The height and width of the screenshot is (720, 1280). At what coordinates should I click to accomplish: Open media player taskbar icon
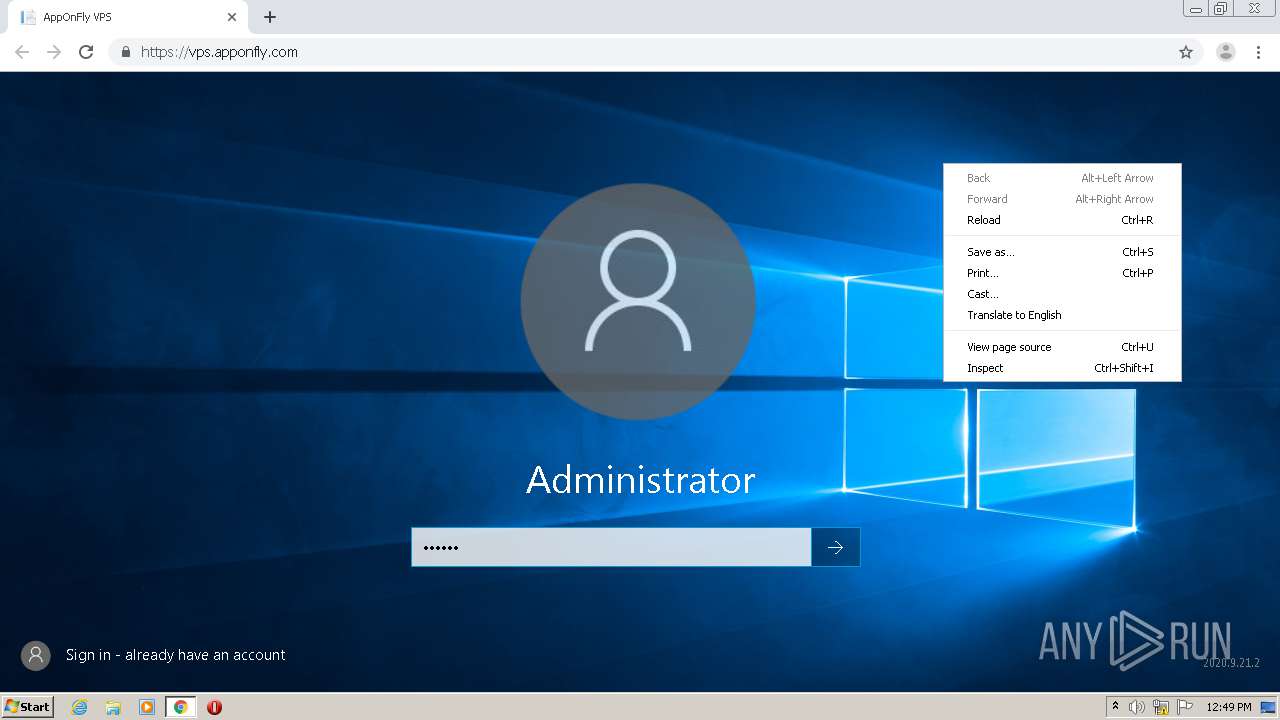click(x=147, y=707)
